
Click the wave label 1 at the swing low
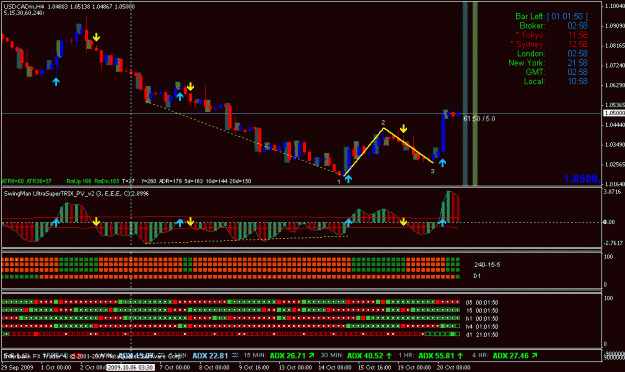coord(339,182)
